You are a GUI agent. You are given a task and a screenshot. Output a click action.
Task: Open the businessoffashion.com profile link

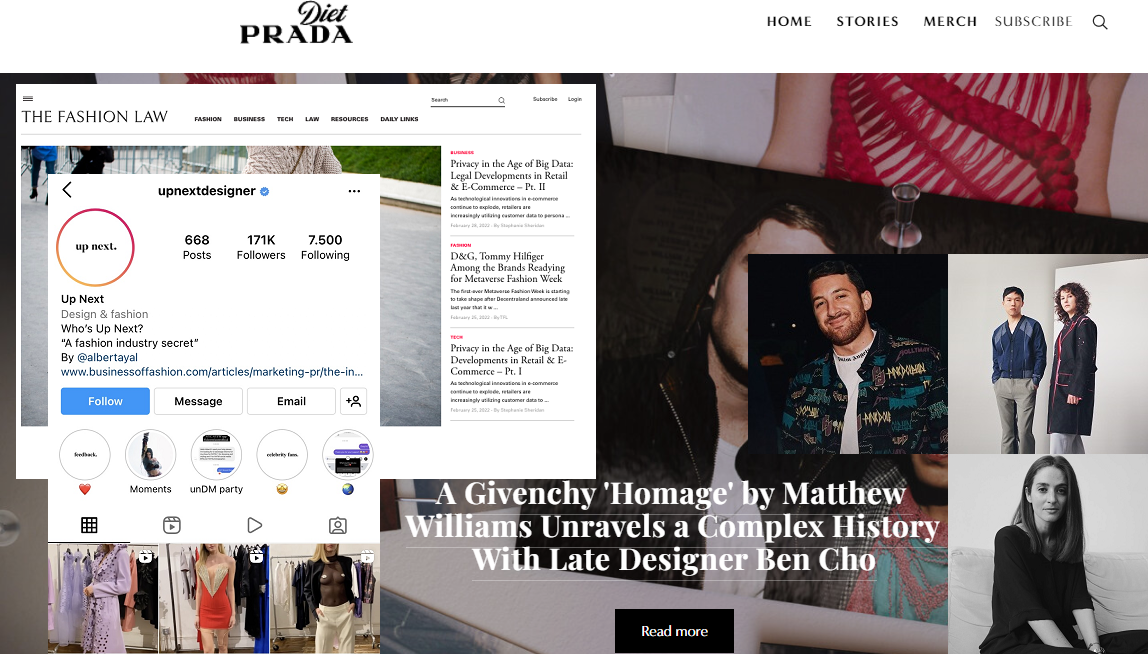tap(212, 372)
